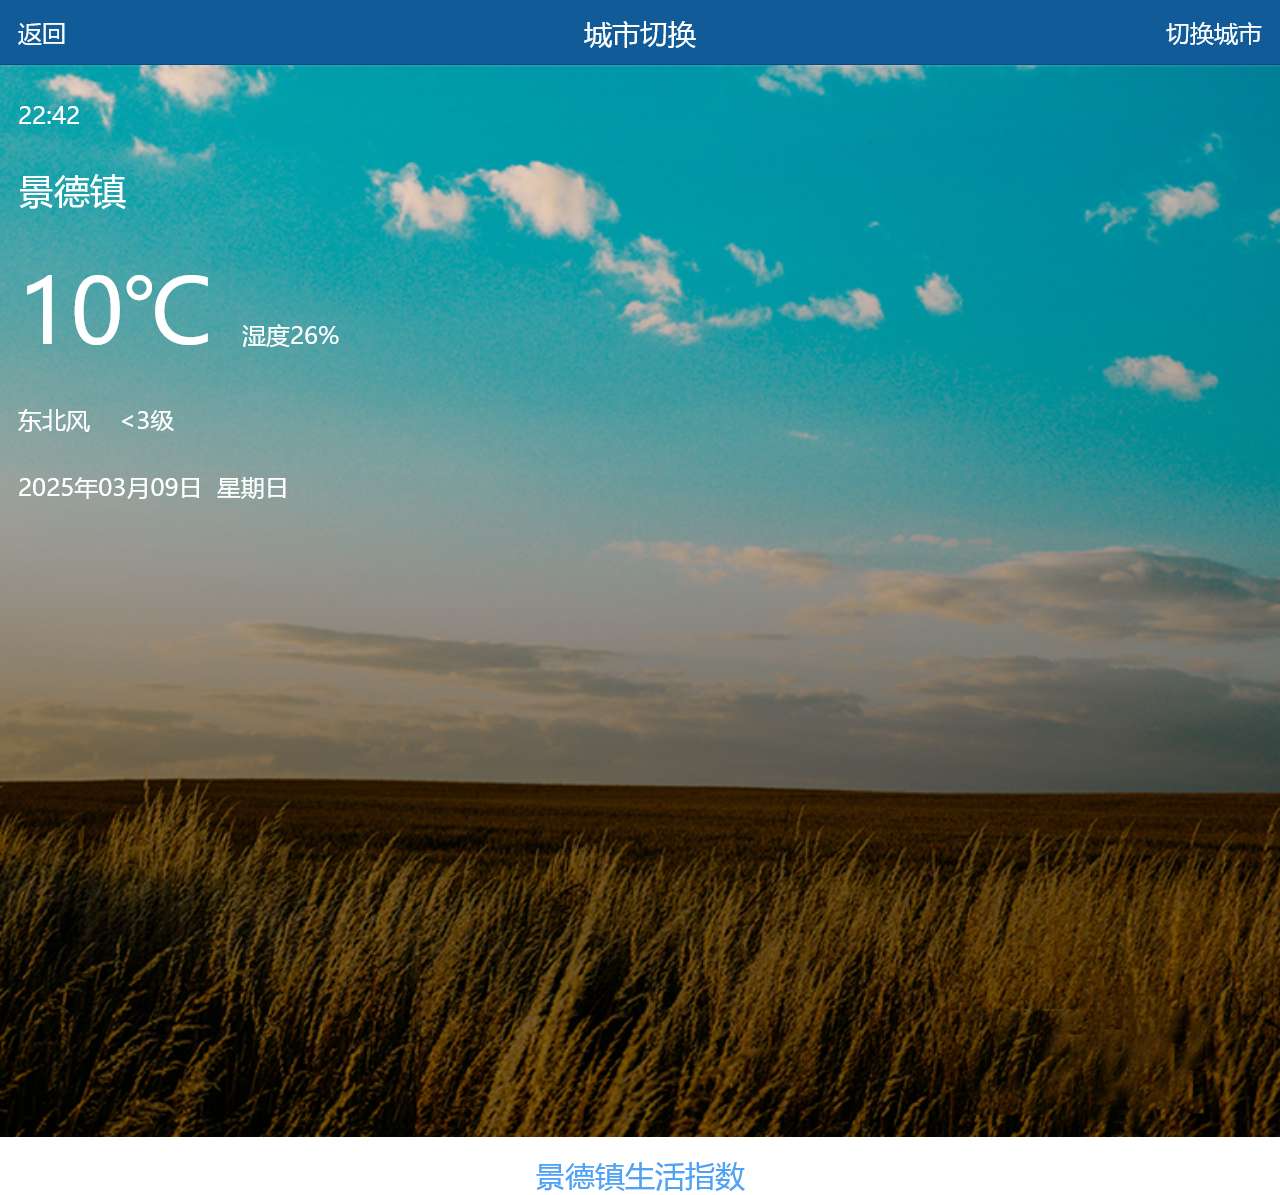Image resolution: width=1280 pixels, height=1195 pixels.
Task: Open the 切换城市 city switcher
Action: [1213, 34]
